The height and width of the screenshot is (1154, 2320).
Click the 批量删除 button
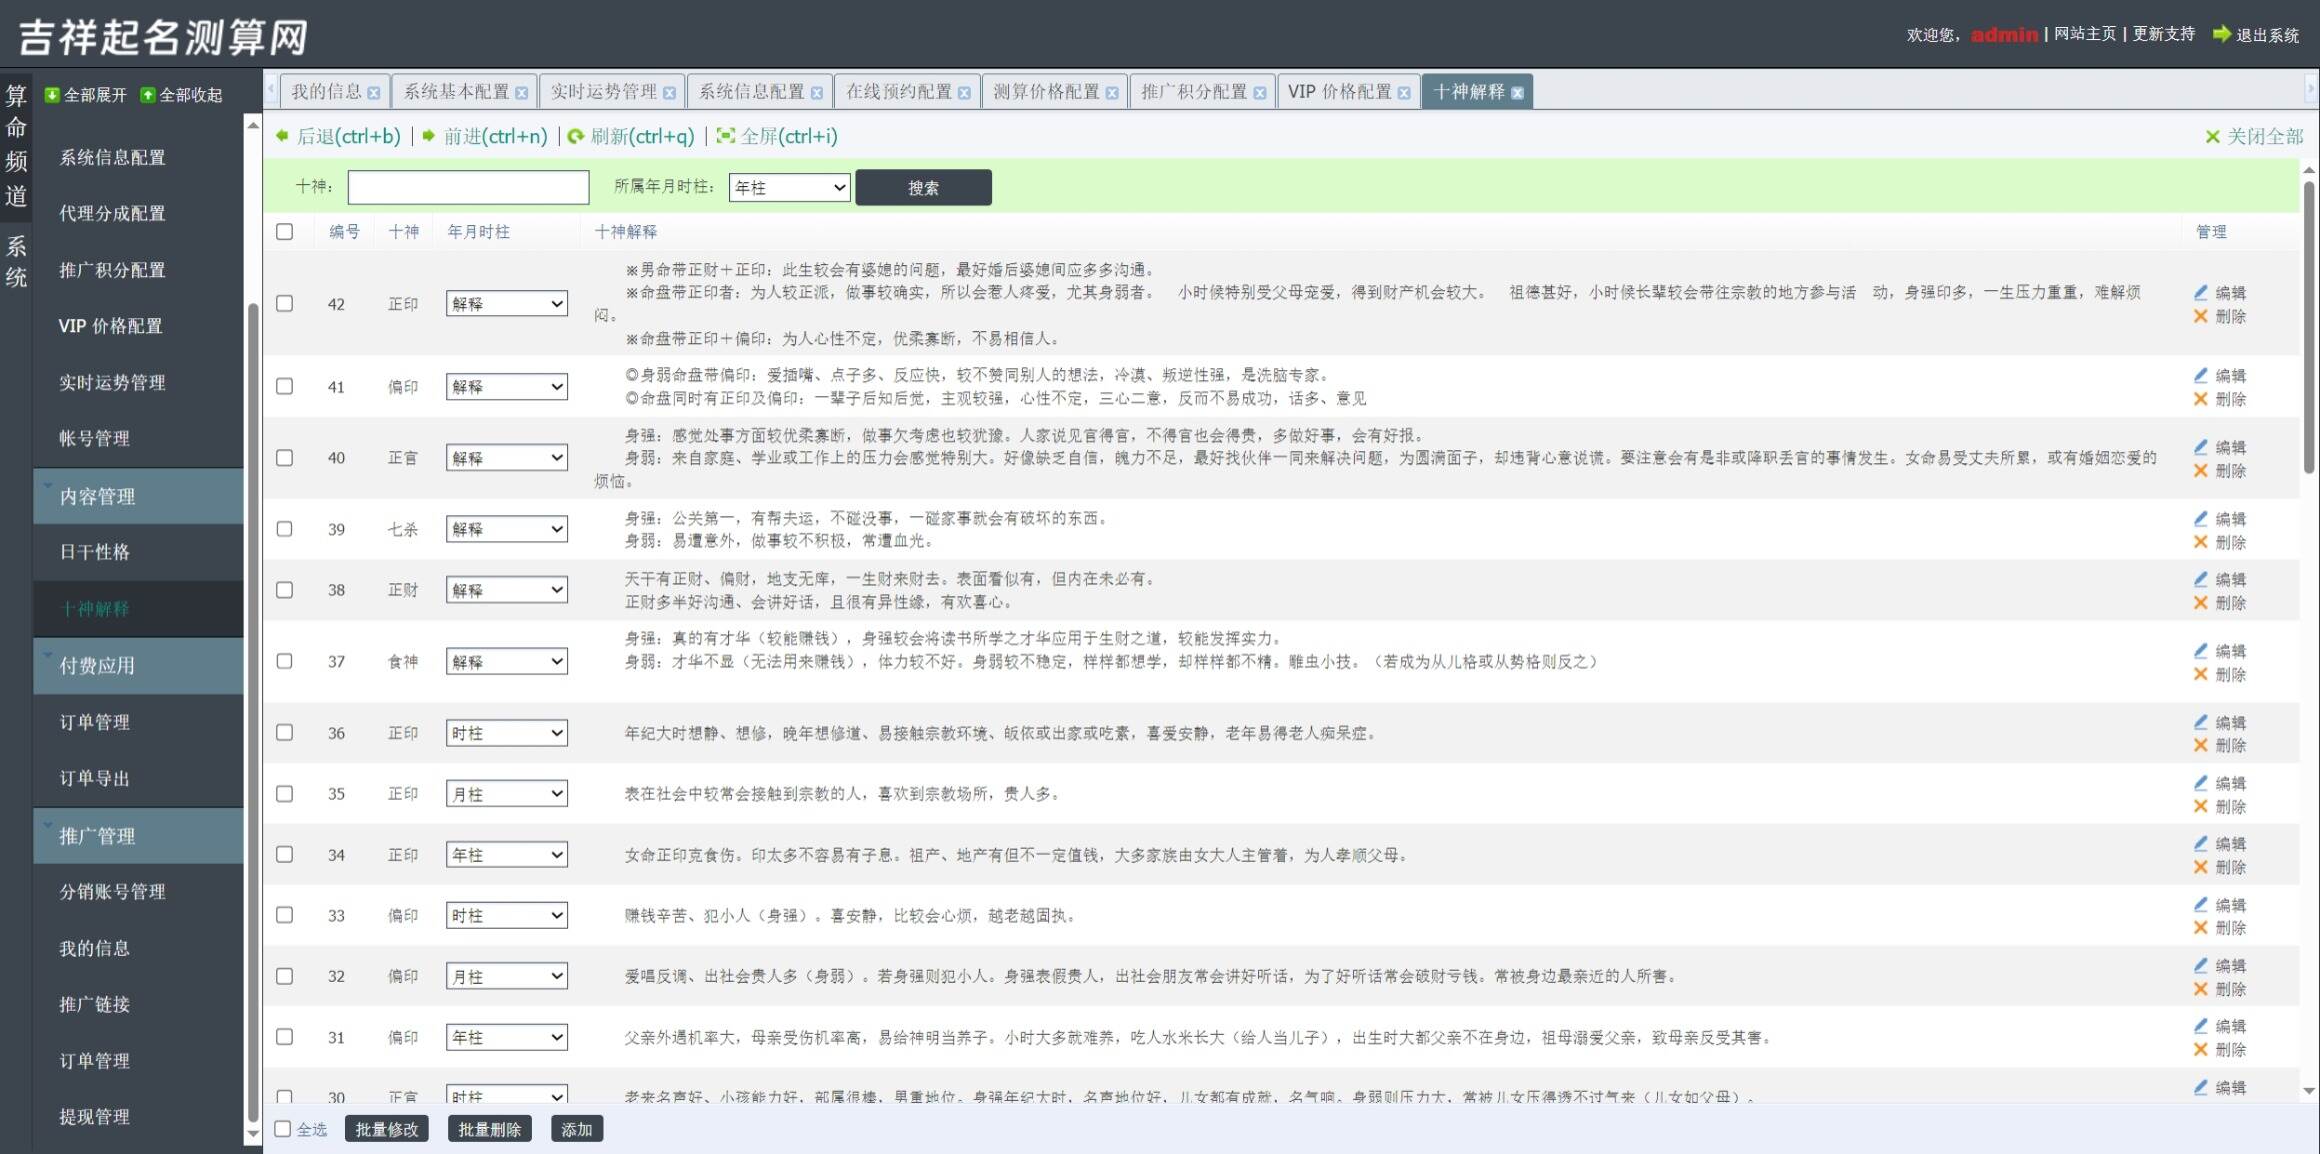489,1129
